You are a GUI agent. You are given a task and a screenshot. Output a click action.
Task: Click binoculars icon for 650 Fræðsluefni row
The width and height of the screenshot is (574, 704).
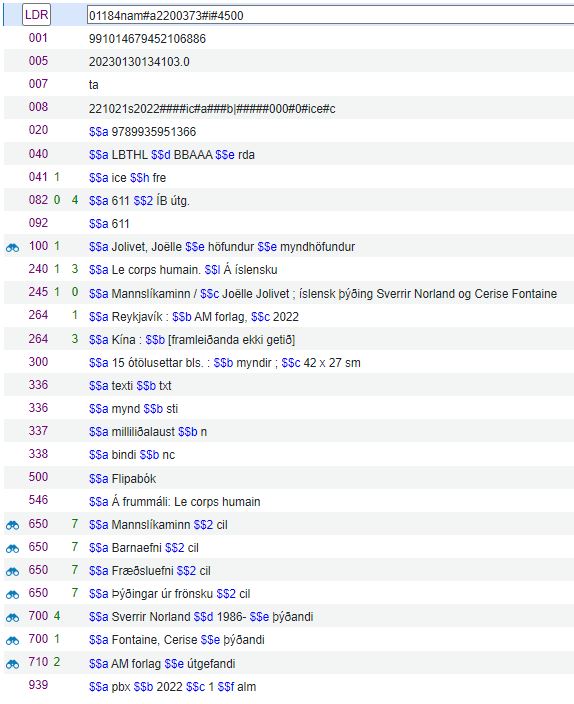(x=12, y=572)
